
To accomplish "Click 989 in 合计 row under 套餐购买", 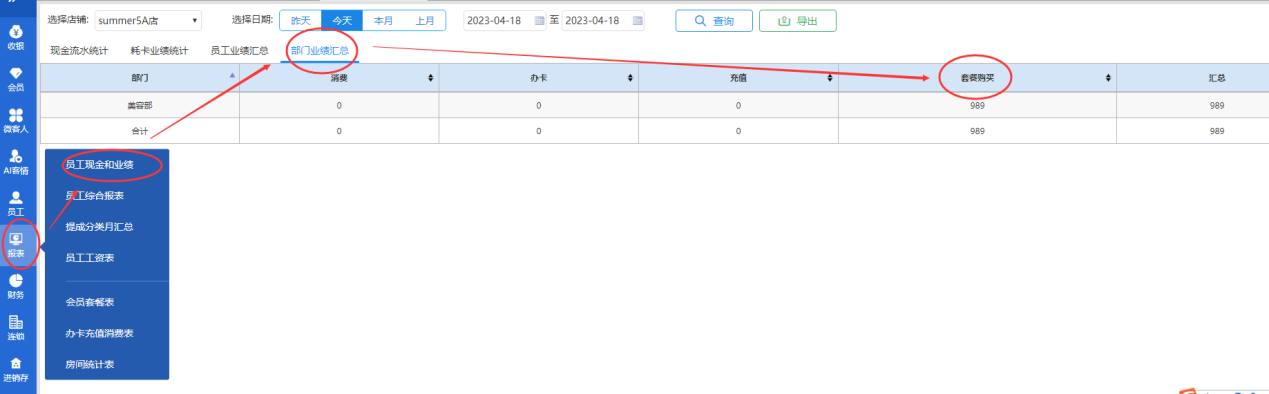I will 977,131.
